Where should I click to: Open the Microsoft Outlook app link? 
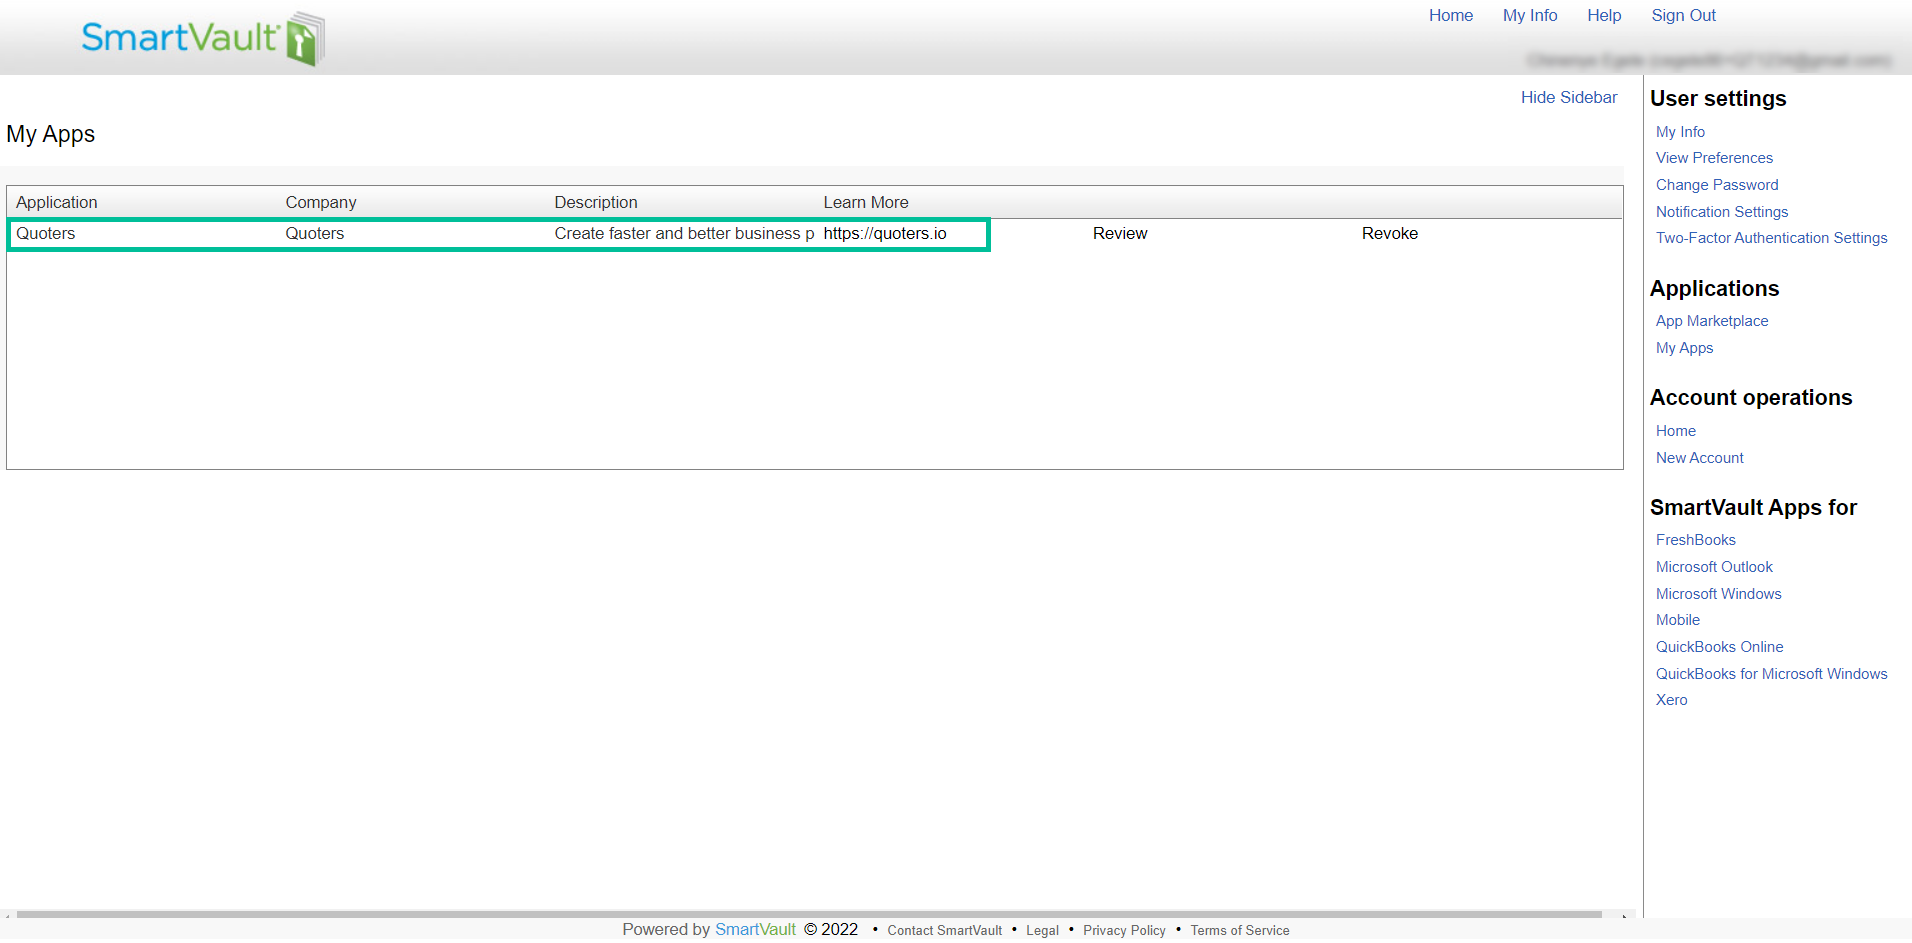coord(1714,567)
